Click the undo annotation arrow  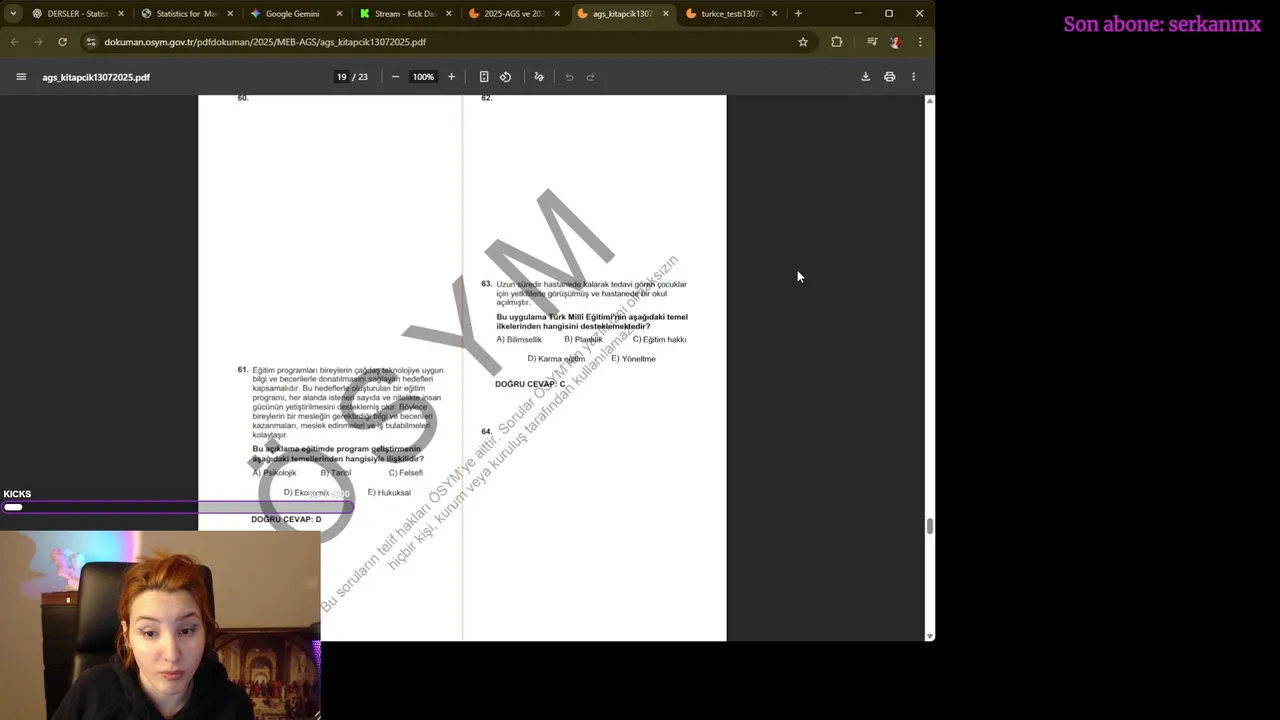569,77
